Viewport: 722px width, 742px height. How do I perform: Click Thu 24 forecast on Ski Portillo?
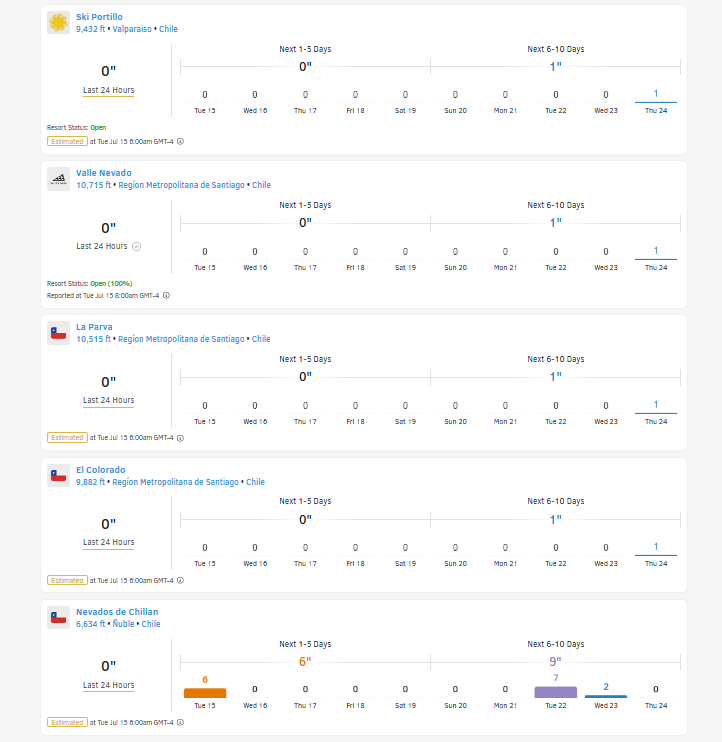(x=656, y=102)
